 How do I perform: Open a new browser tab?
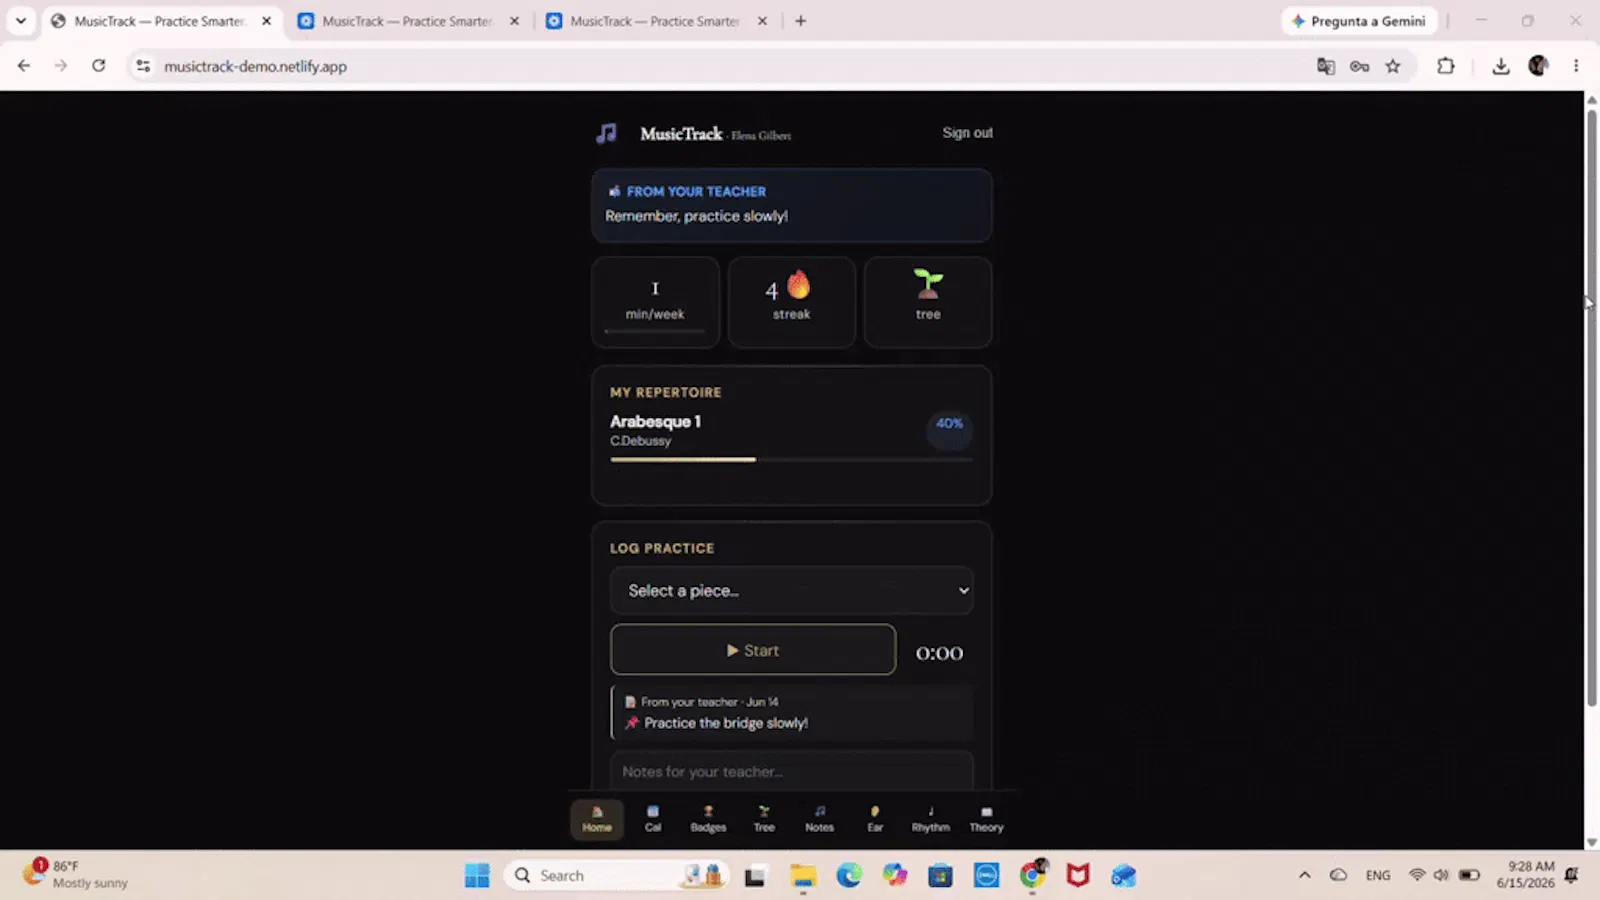click(800, 21)
